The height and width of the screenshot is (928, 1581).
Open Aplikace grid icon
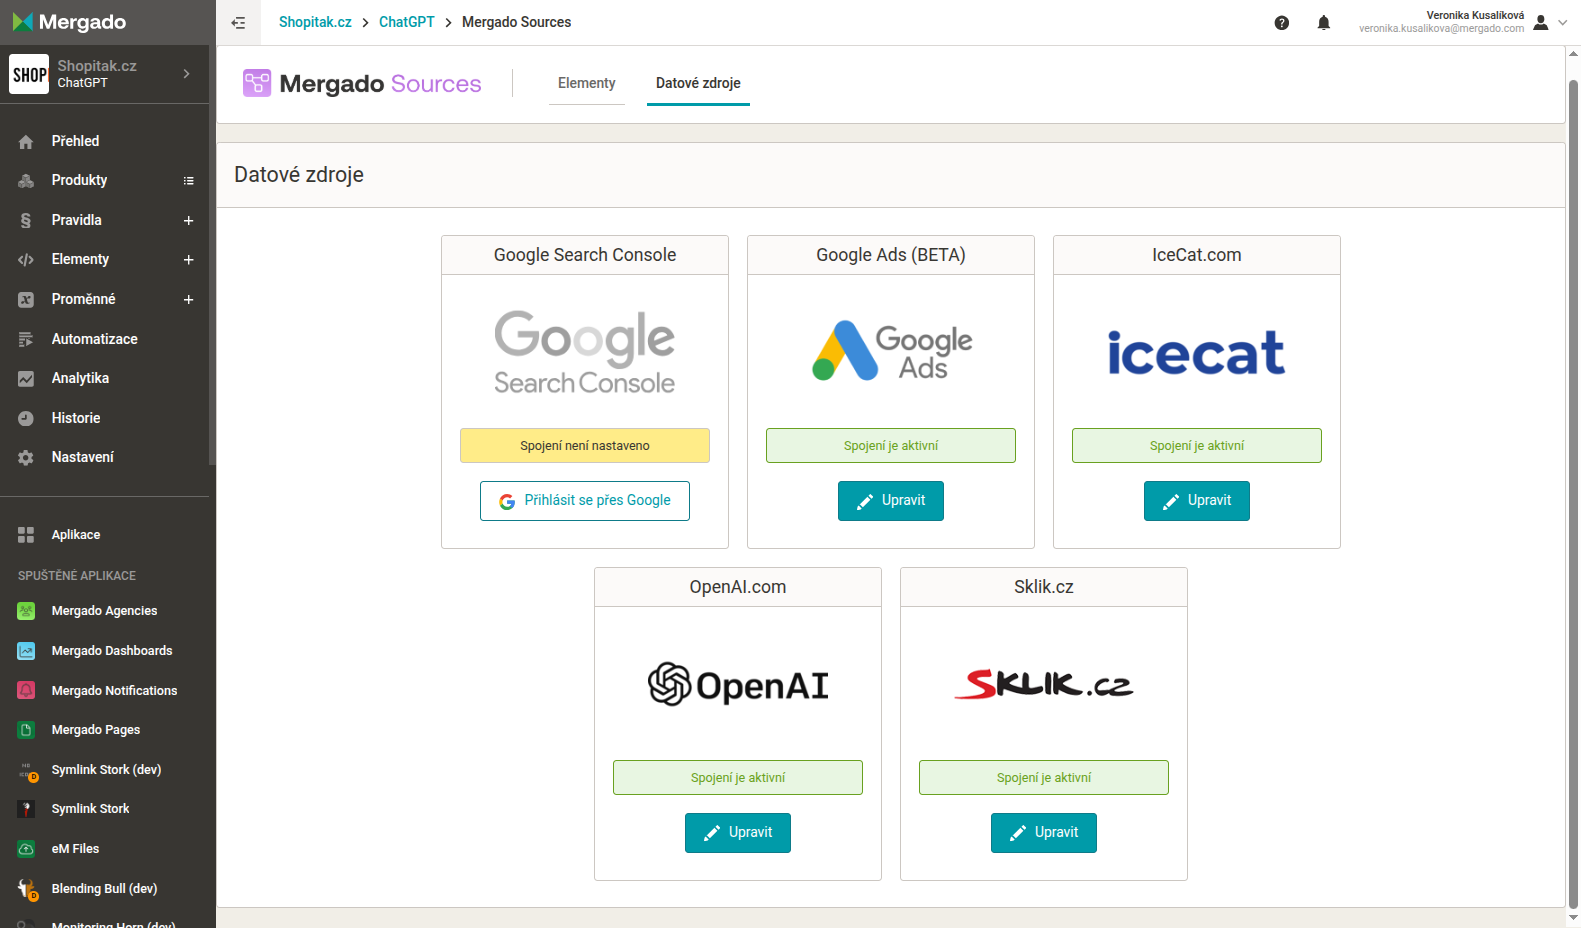(x=26, y=535)
